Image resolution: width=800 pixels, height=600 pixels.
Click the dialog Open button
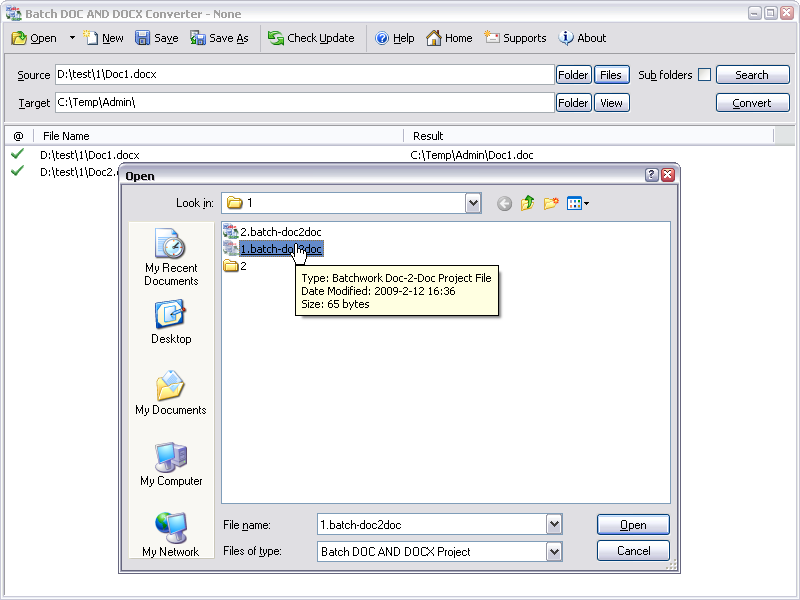[x=633, y=525]
